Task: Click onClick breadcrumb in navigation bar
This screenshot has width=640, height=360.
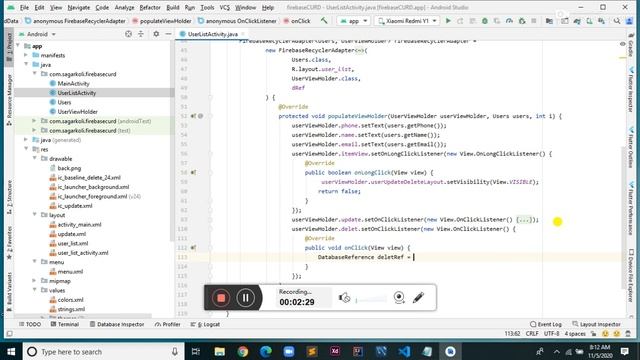Action: tap(297, 21)
